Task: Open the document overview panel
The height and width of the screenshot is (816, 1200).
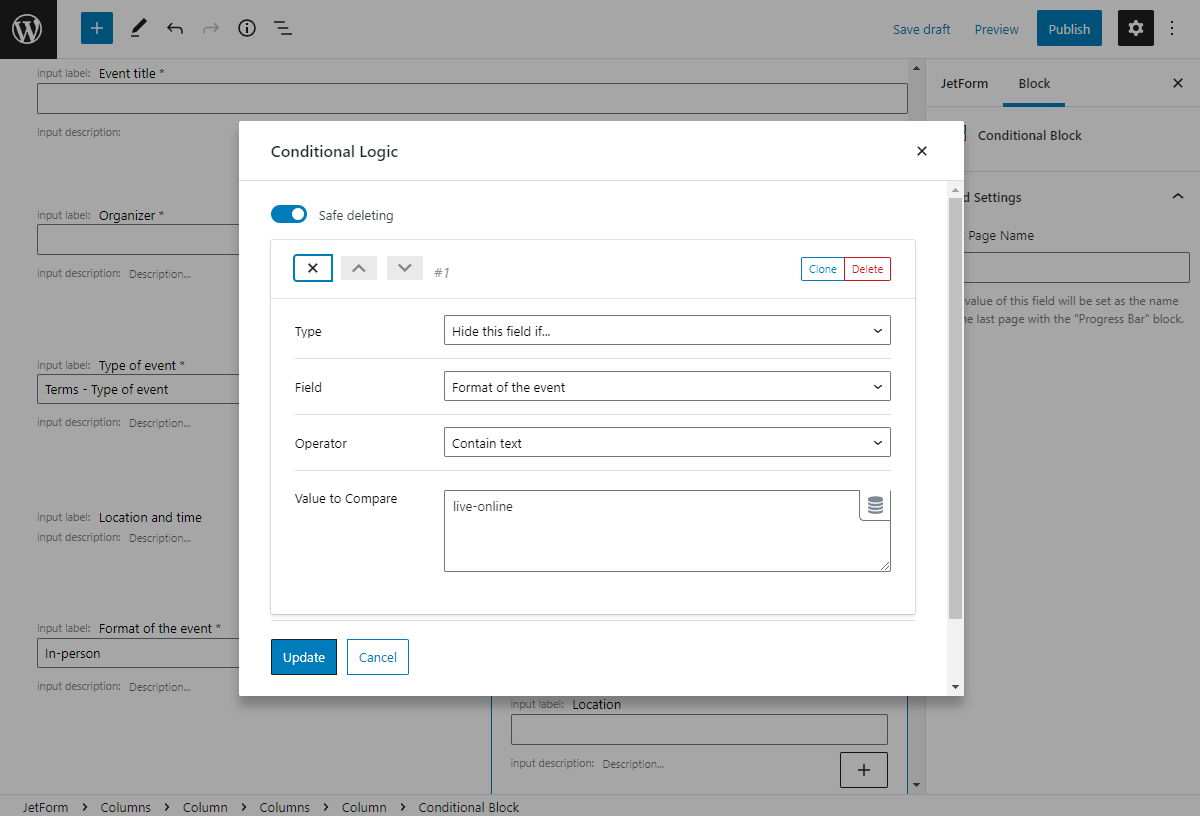Action: 283,28
